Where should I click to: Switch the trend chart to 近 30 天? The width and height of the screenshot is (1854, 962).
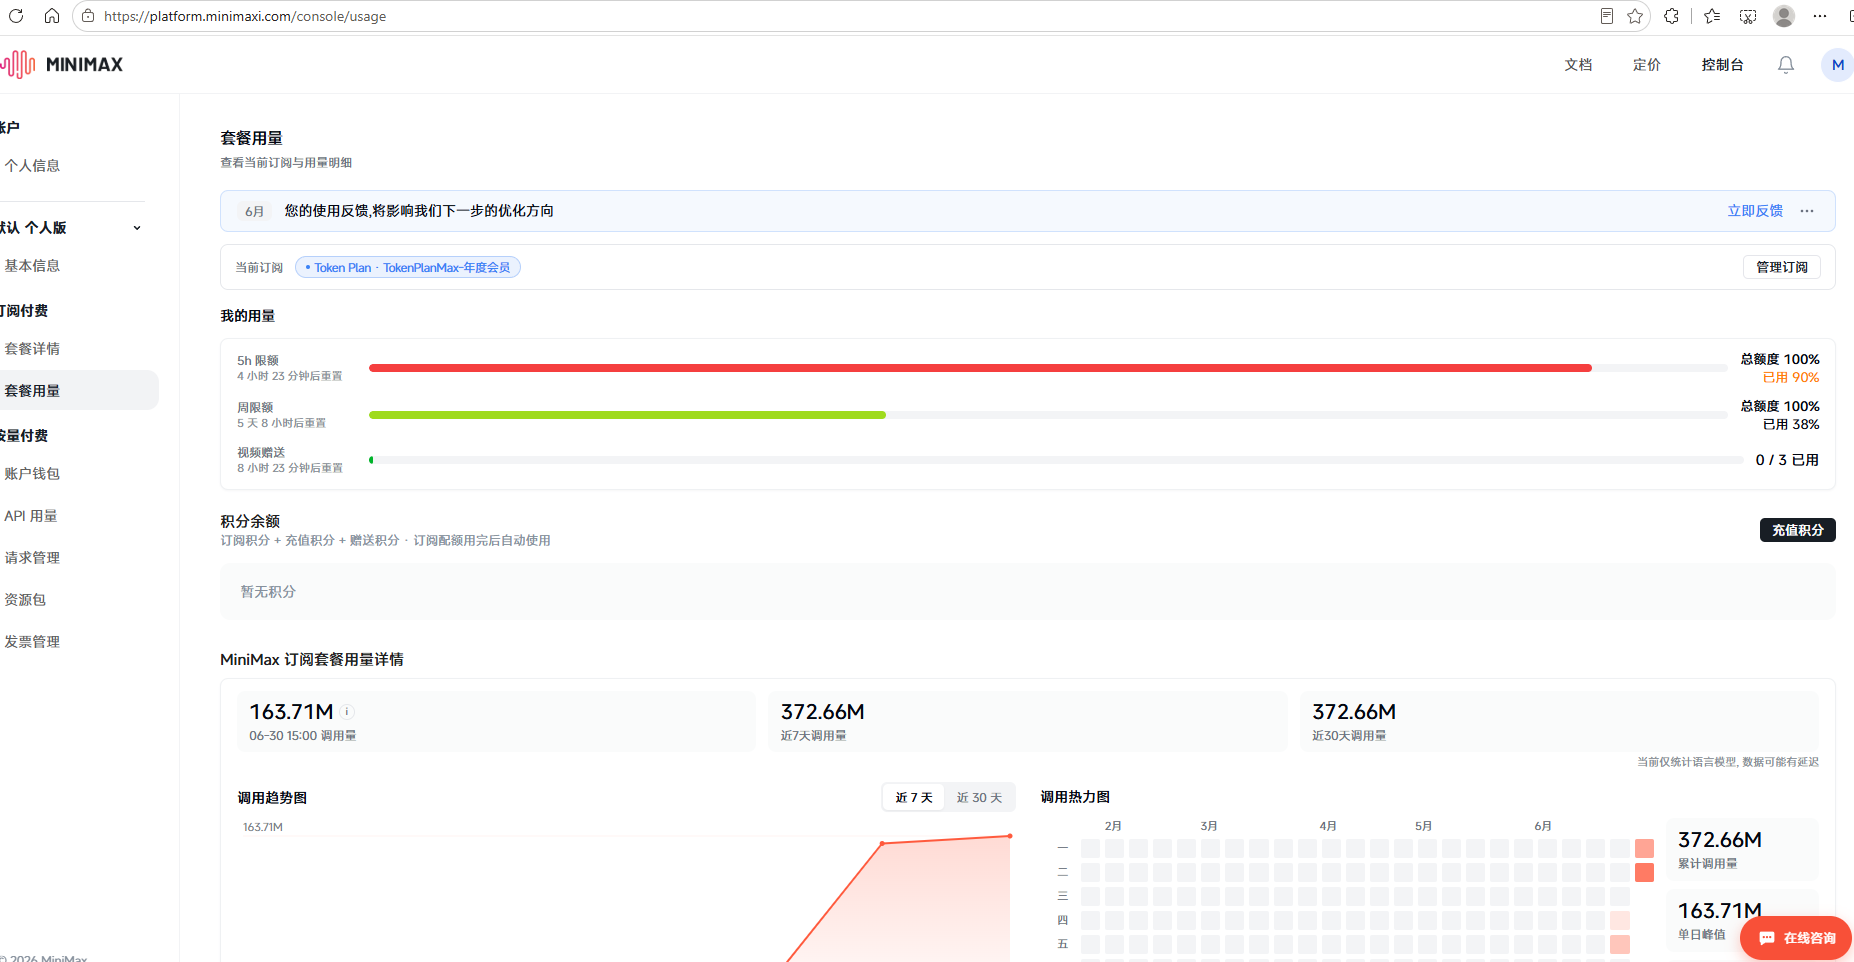pyautogui.click(x=979, y=798)
